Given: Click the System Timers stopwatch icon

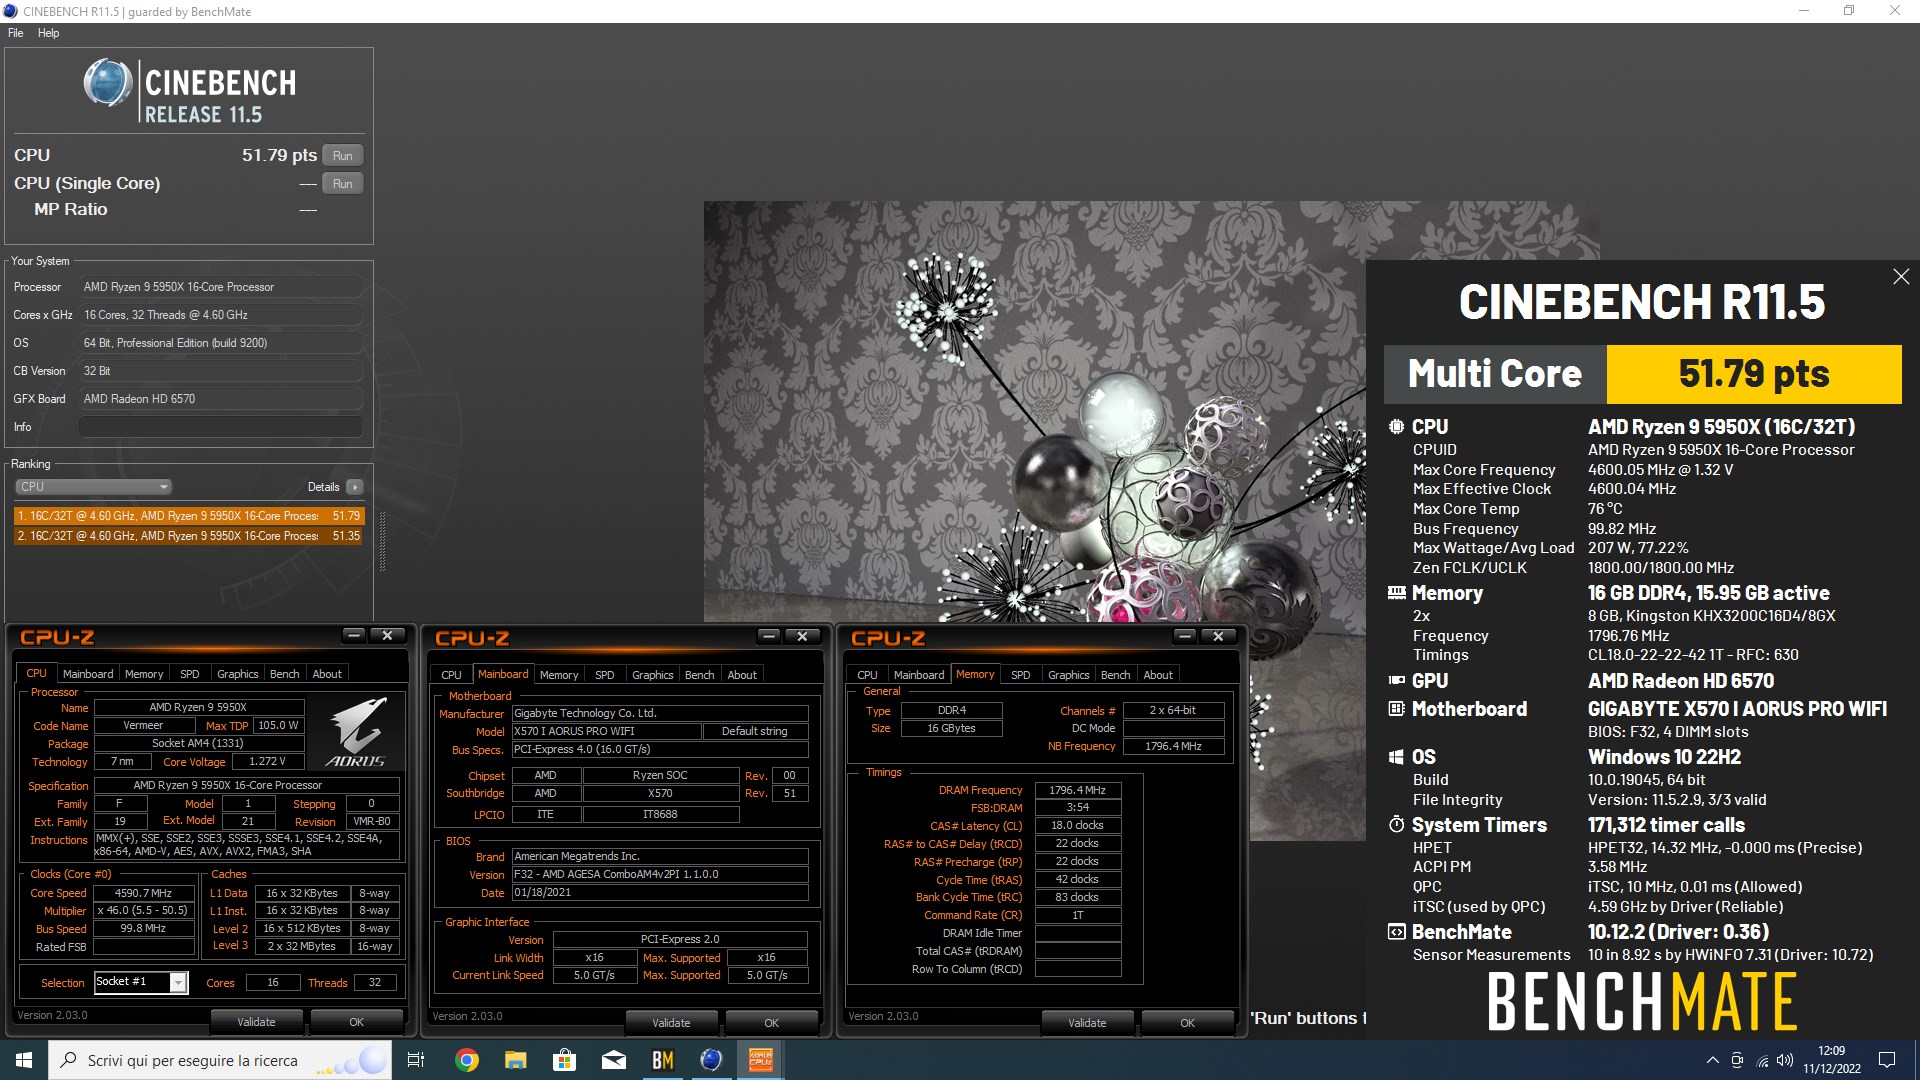Looking at the screenshot, I should [1396, 825].
